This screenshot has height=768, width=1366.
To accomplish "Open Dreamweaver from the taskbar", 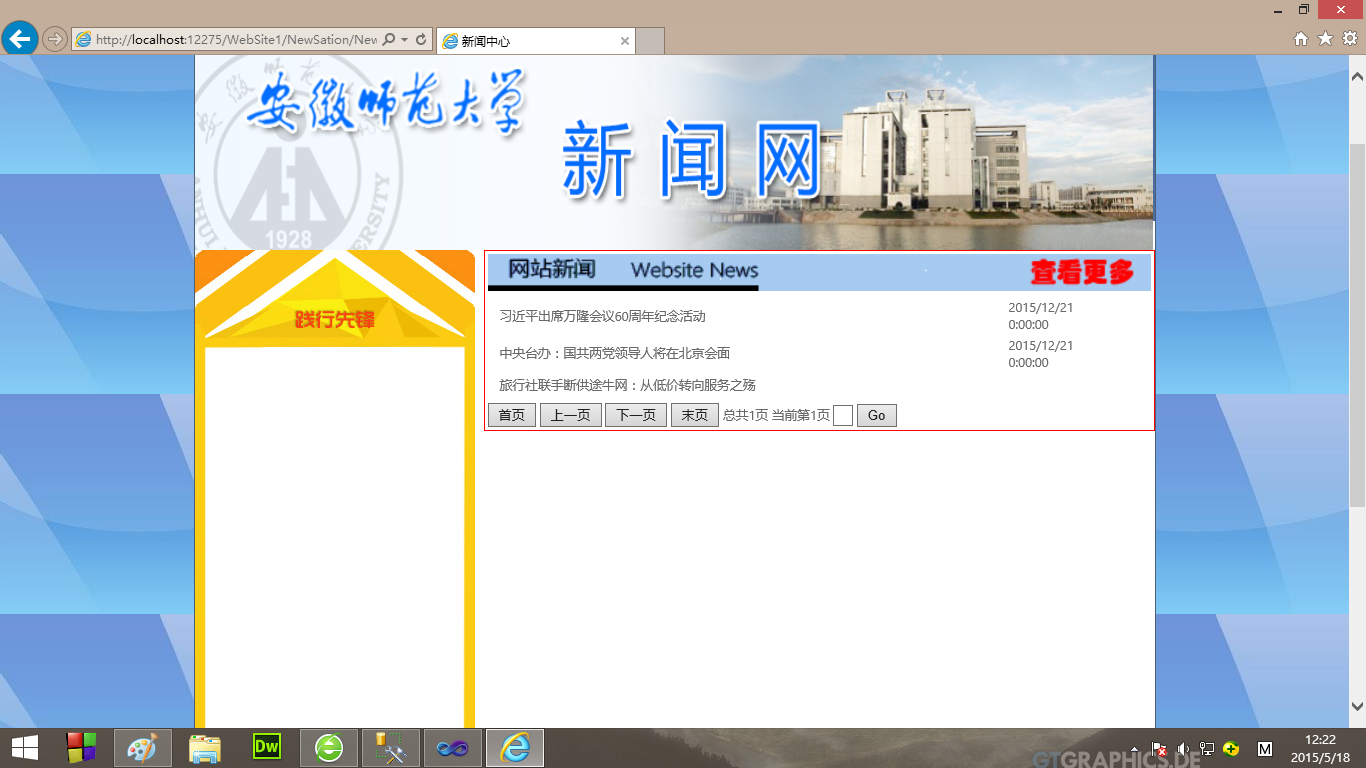I will click(x=267, y=747).
